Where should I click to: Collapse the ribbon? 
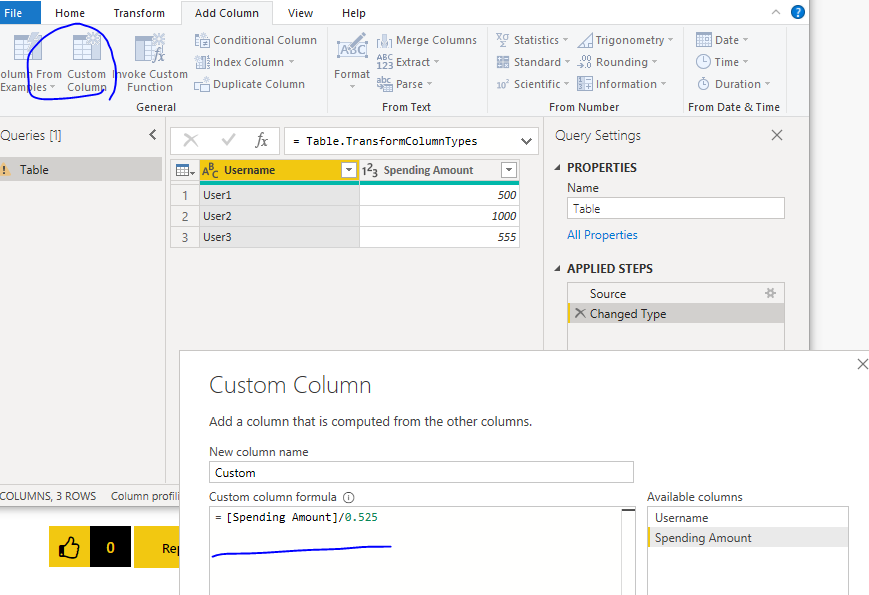point(776,12)
